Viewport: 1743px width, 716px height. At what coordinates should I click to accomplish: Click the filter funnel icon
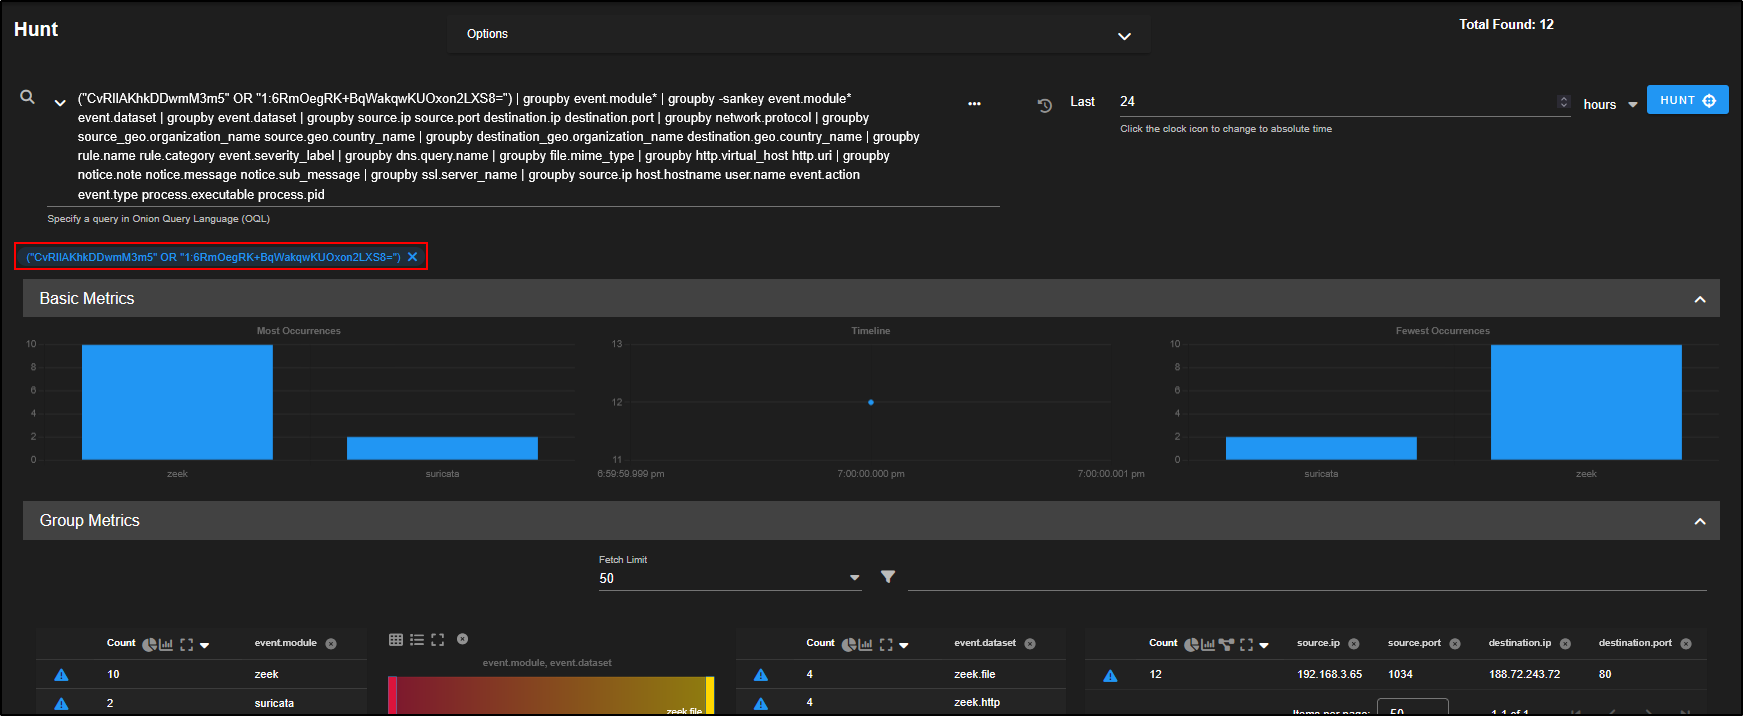tap(887, 577)
